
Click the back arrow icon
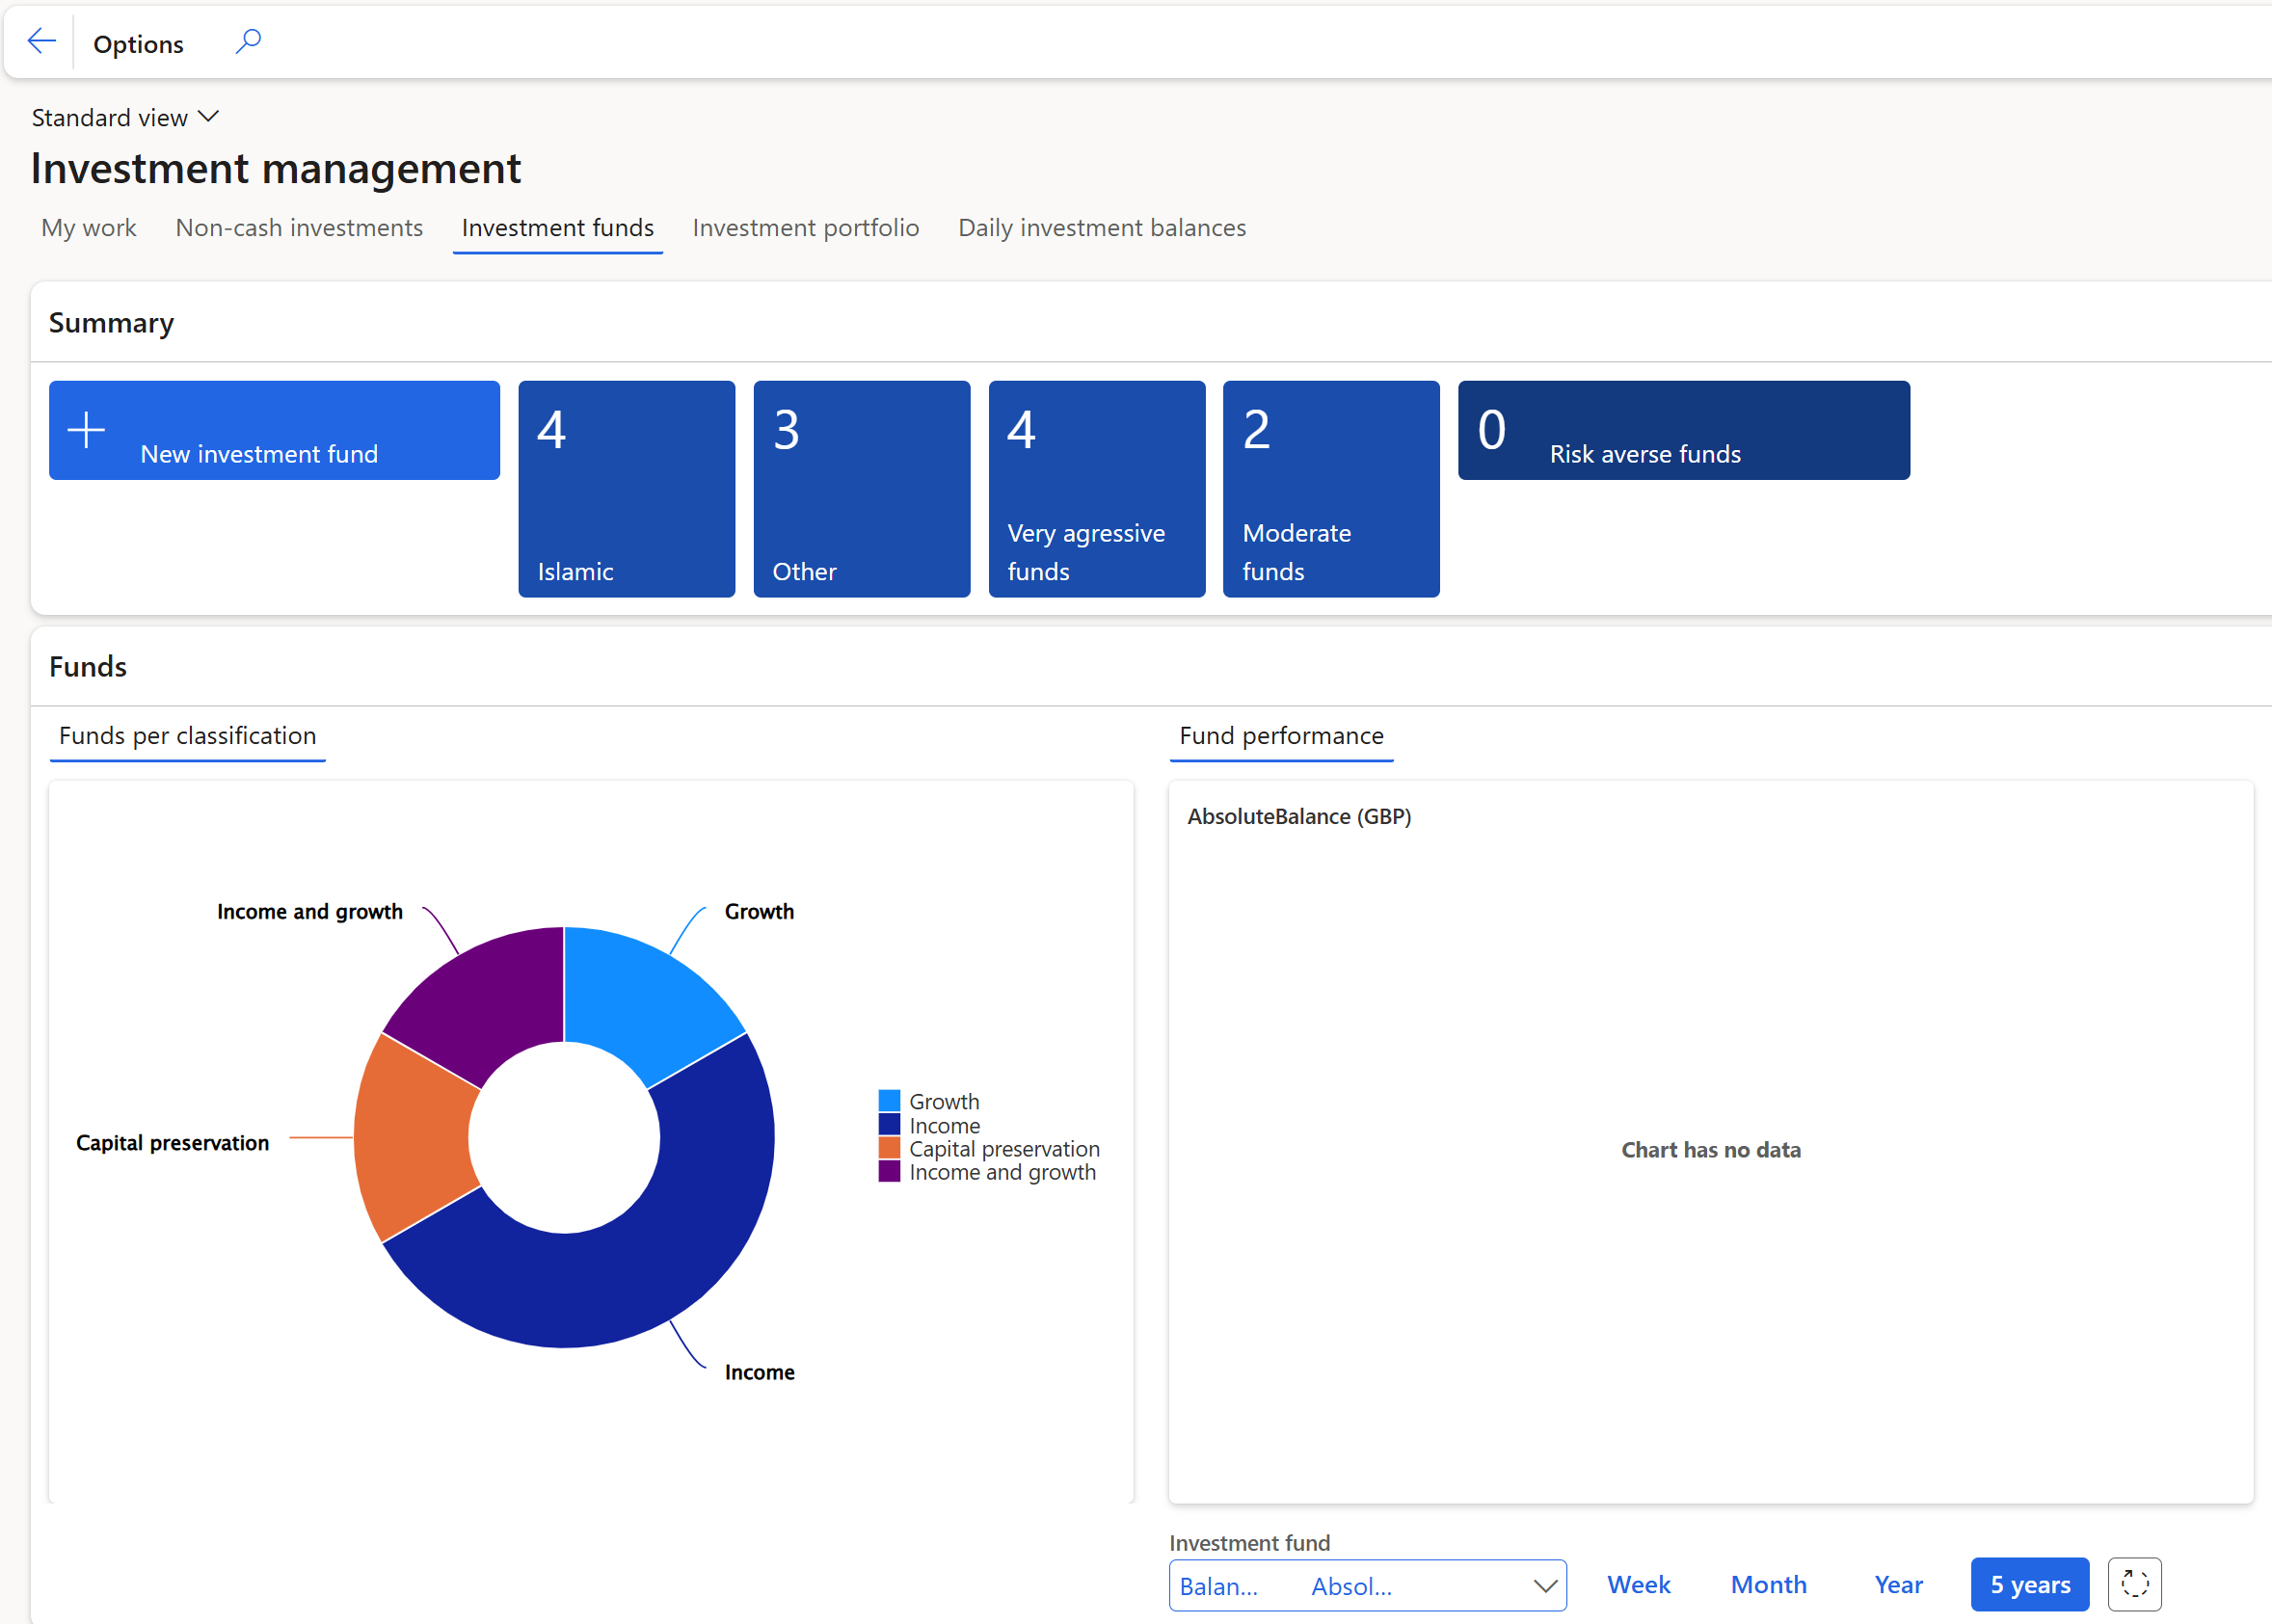point(41,42)
